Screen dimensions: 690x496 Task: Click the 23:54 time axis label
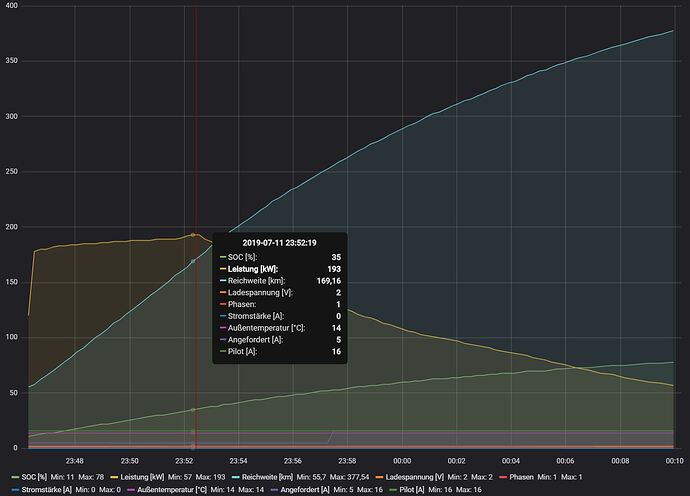click(238, 461)
